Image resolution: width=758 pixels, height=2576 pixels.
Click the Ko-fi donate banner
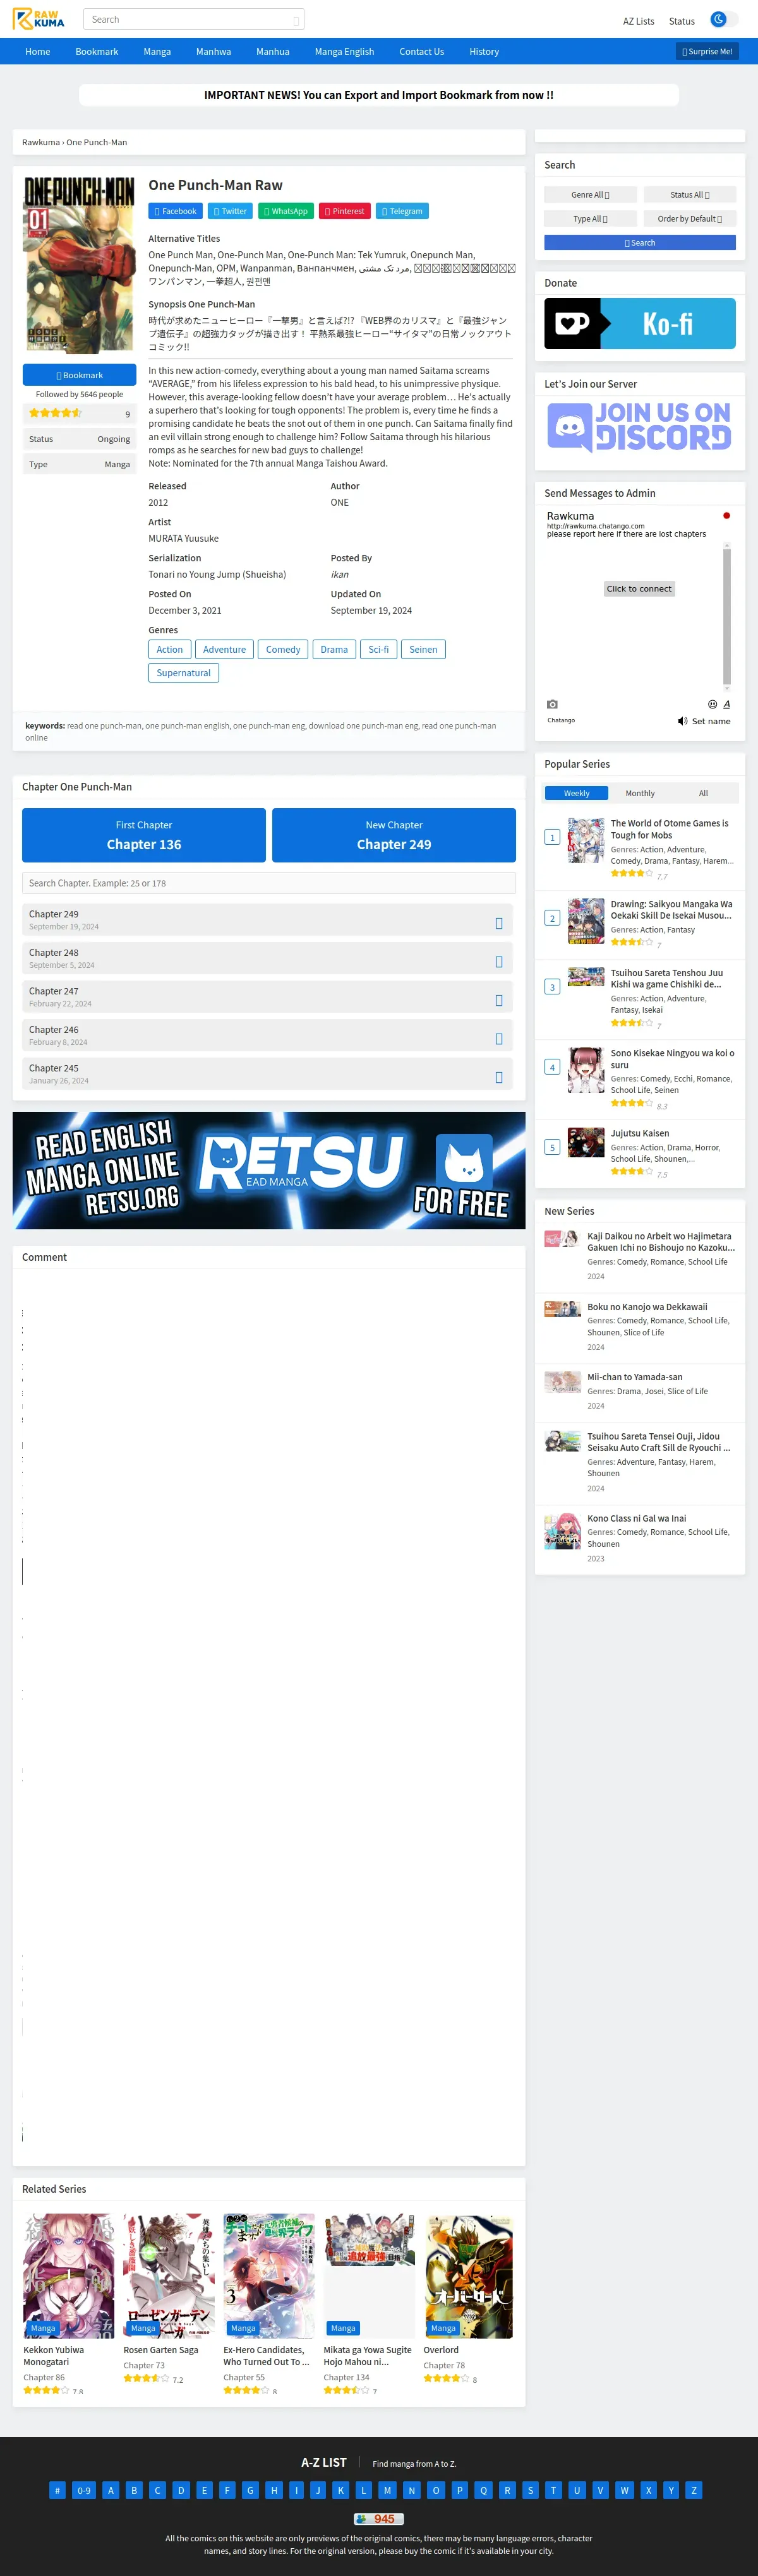pos(640,324)
